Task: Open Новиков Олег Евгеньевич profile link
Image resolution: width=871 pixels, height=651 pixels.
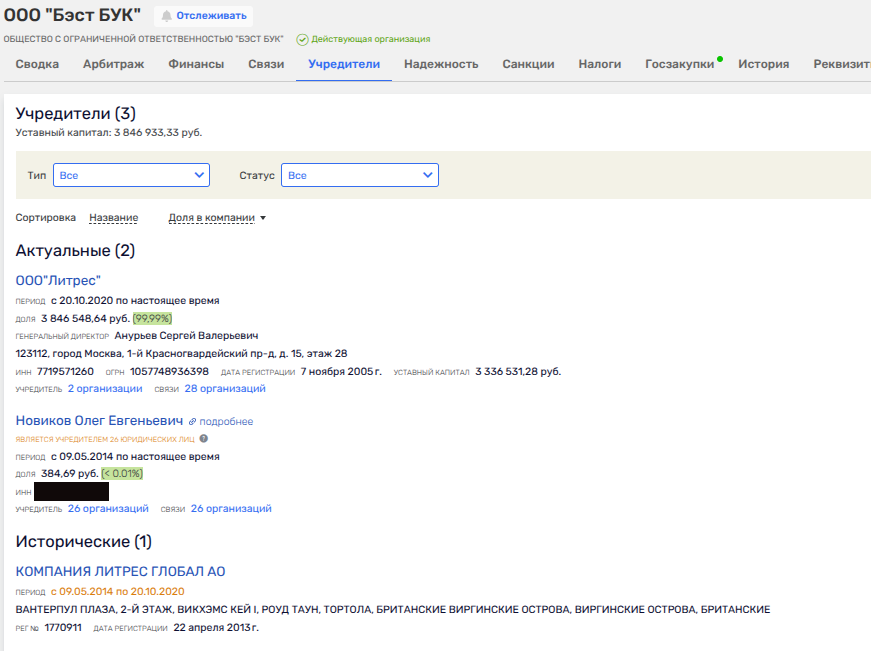Action: pyautogui.click(x=99, y=421)
